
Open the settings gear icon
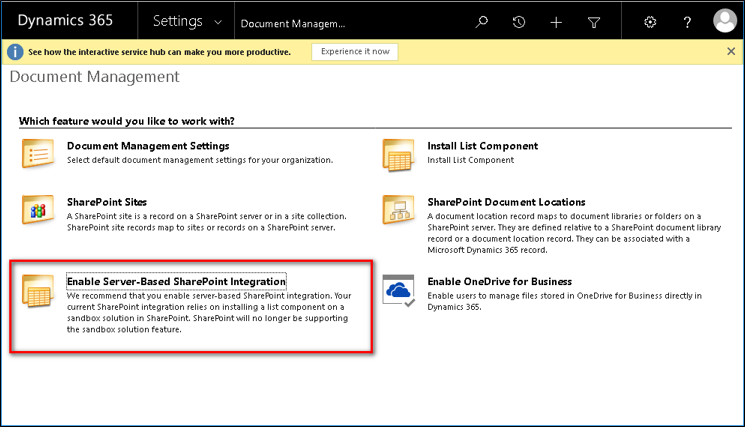(x=650, y=22)
